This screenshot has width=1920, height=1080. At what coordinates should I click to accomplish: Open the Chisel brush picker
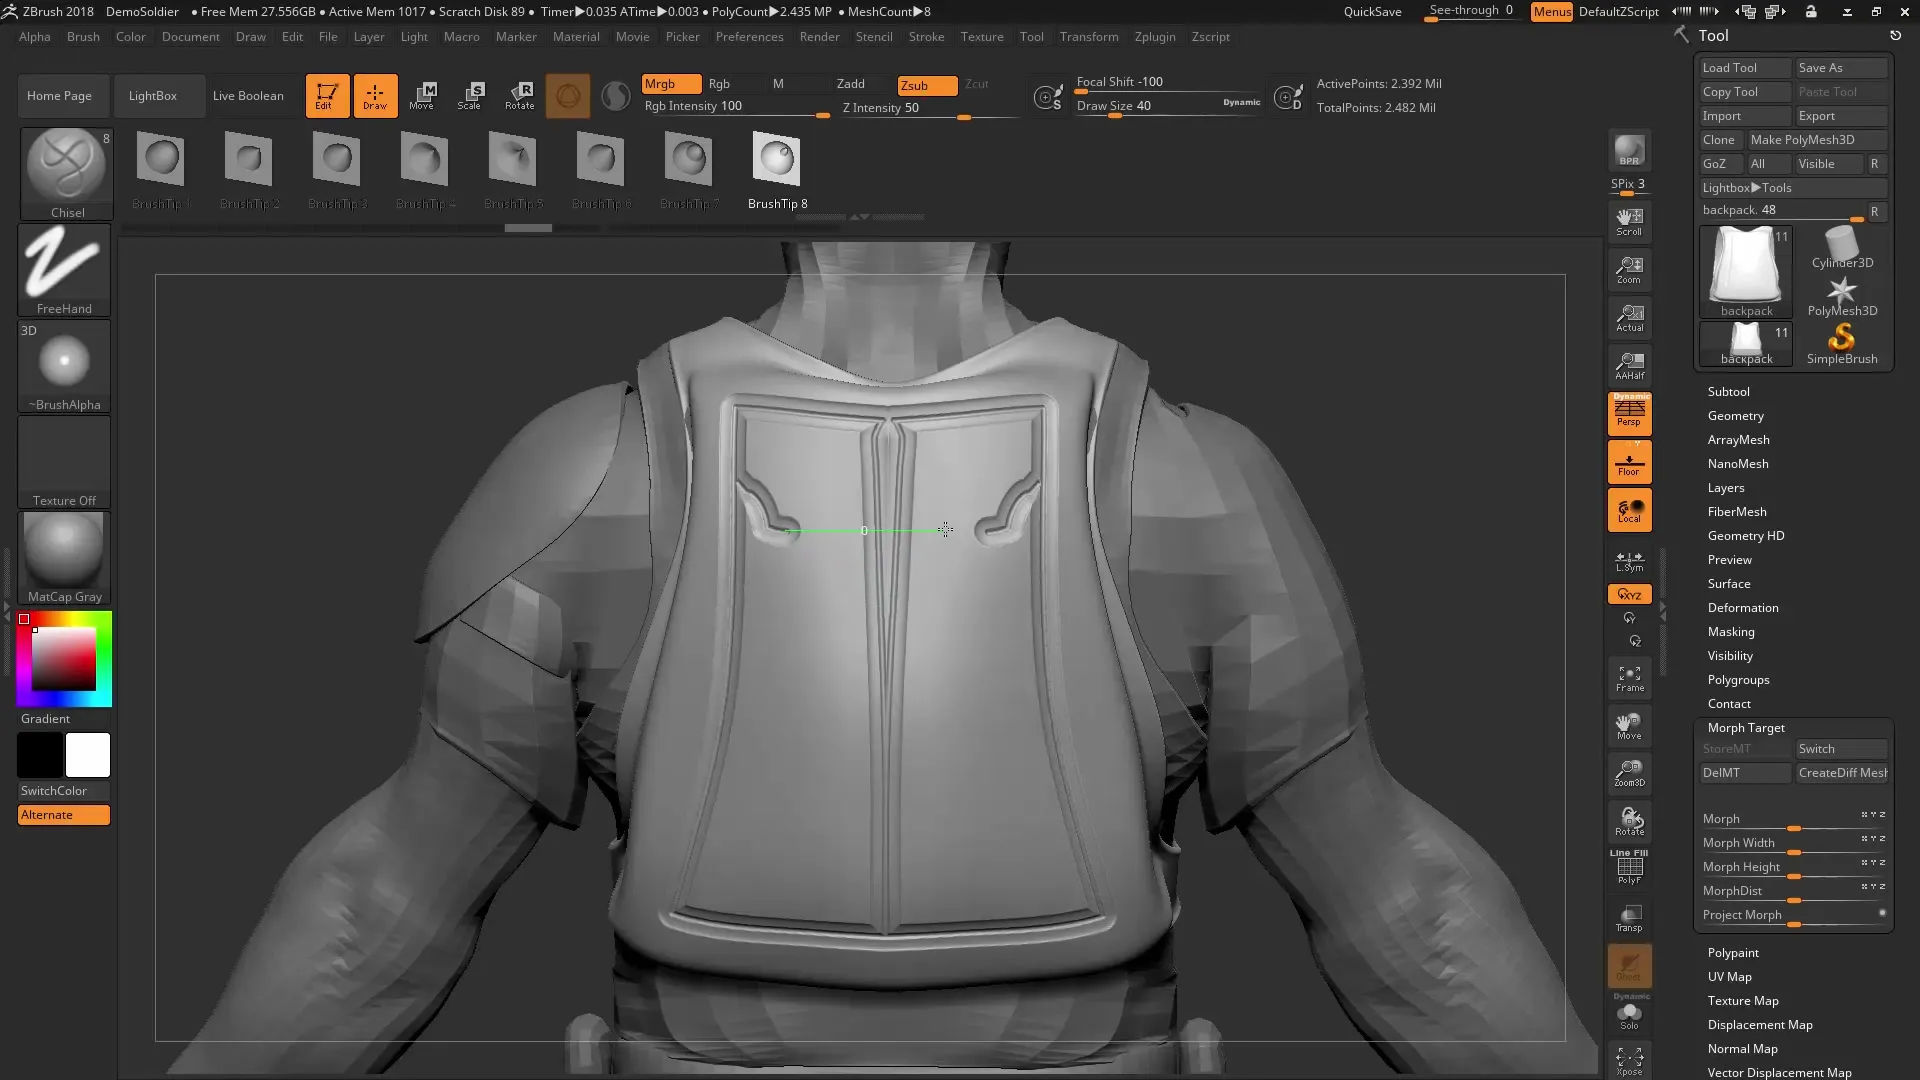tap(66, 174)
